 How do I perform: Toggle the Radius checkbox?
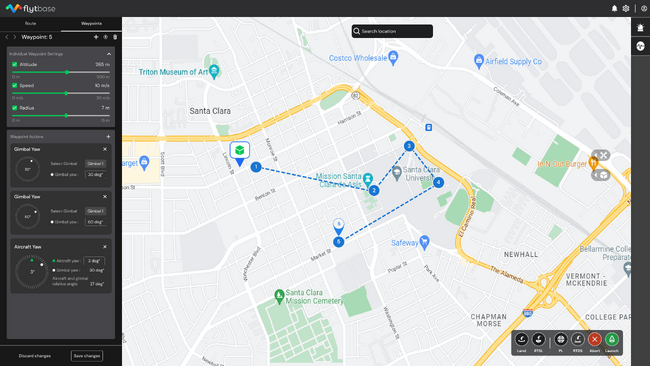[15, 108]
